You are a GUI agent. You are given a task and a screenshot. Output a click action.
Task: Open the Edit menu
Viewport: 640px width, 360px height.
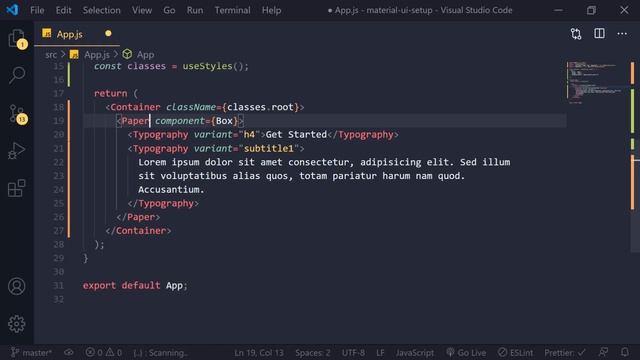click(63, 10)
